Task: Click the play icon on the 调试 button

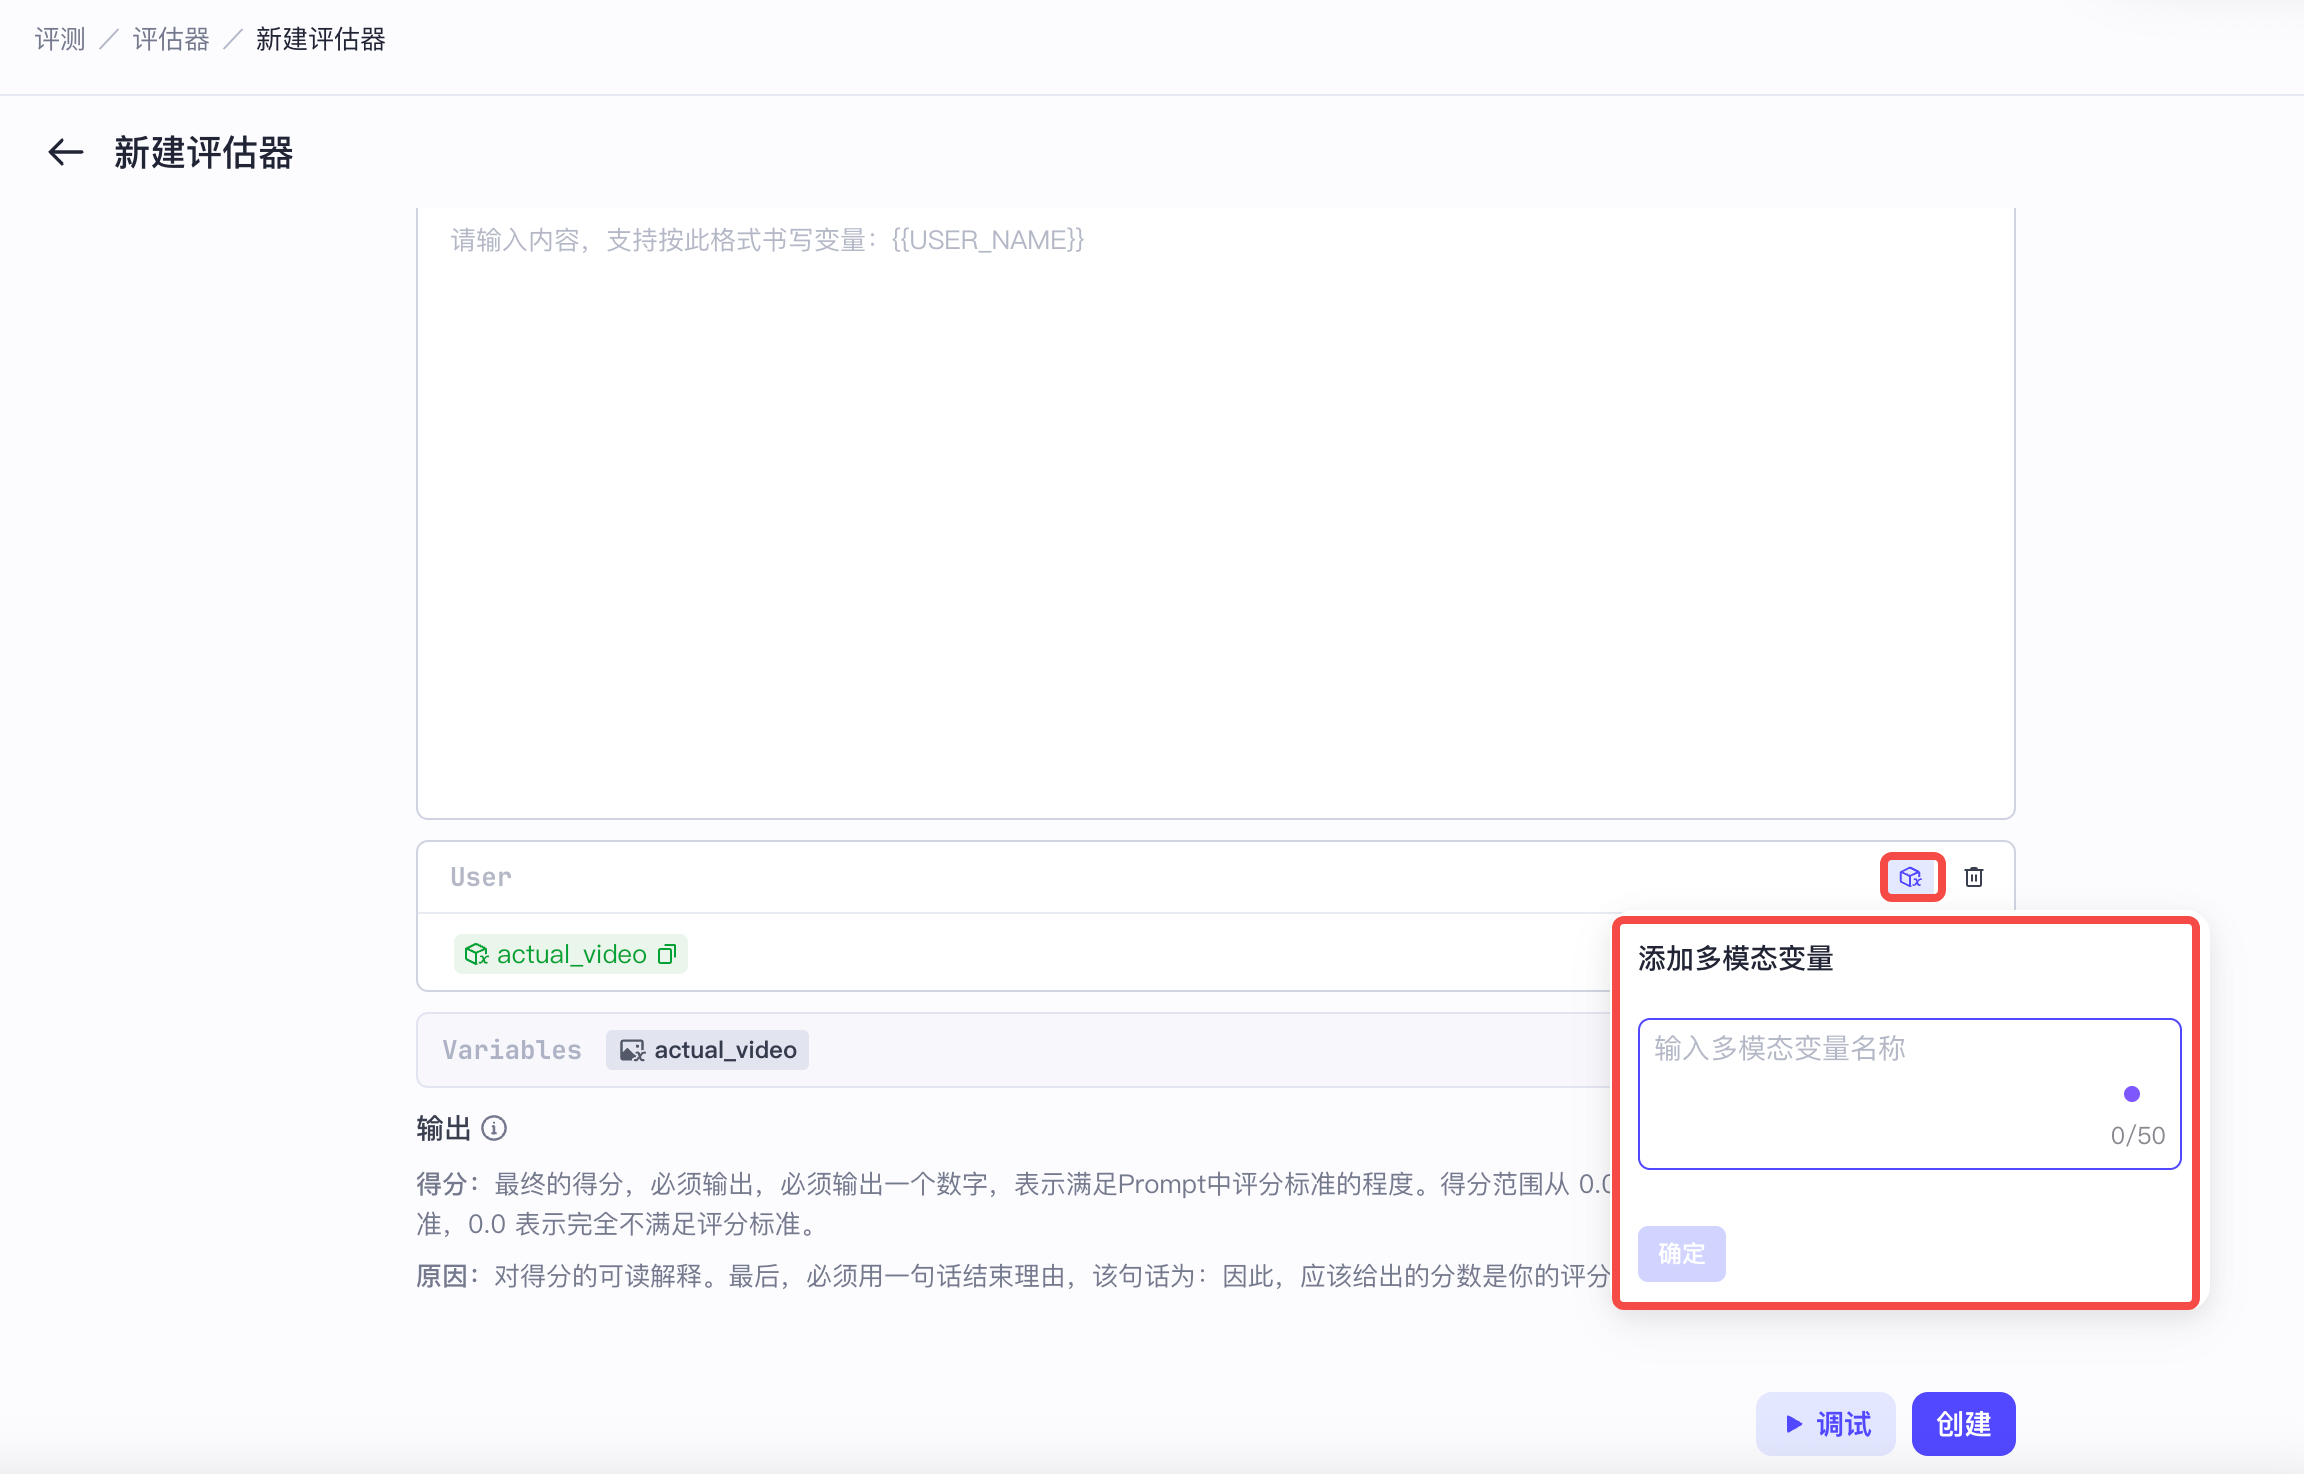Action: point(1794,1424)
